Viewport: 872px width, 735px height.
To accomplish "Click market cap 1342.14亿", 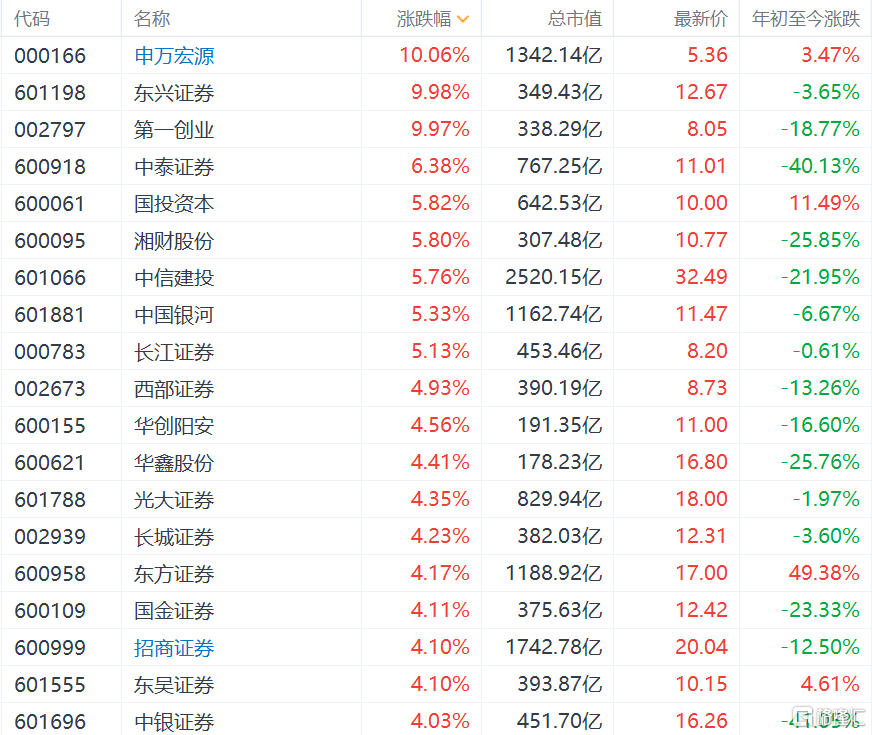I will (554, 55).
